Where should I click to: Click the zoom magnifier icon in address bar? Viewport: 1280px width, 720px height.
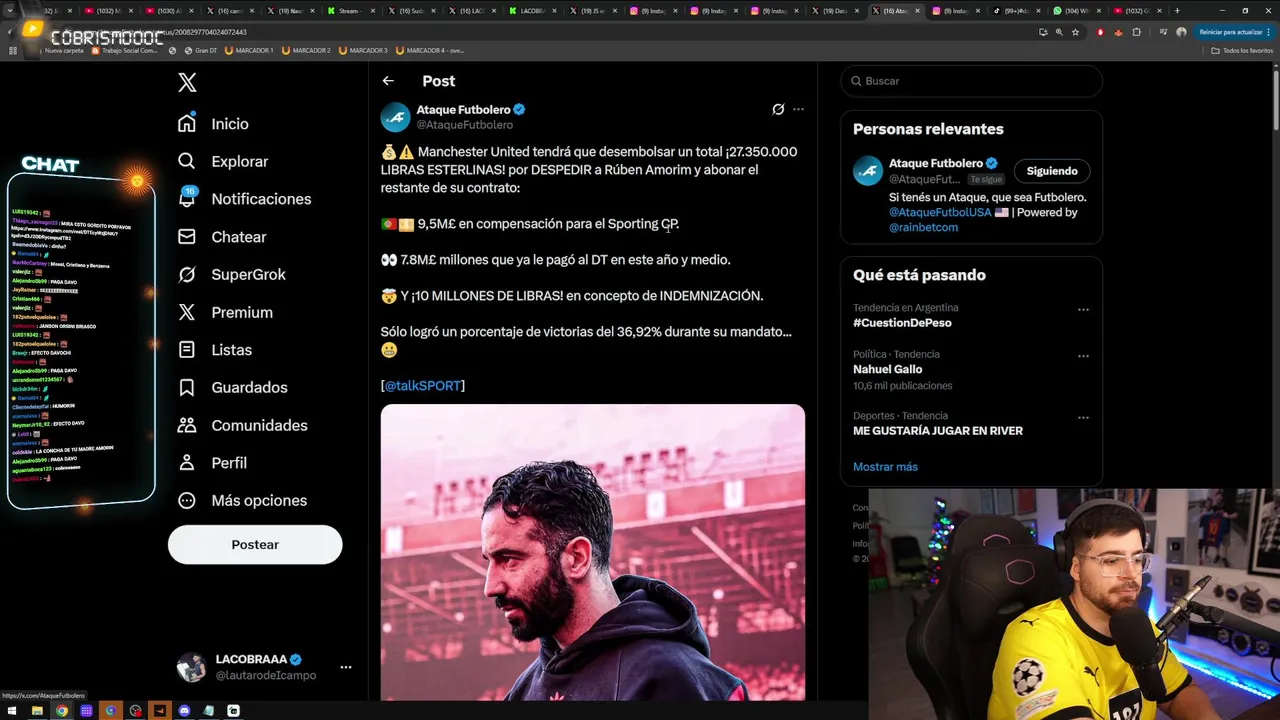tap(1059, 32)
